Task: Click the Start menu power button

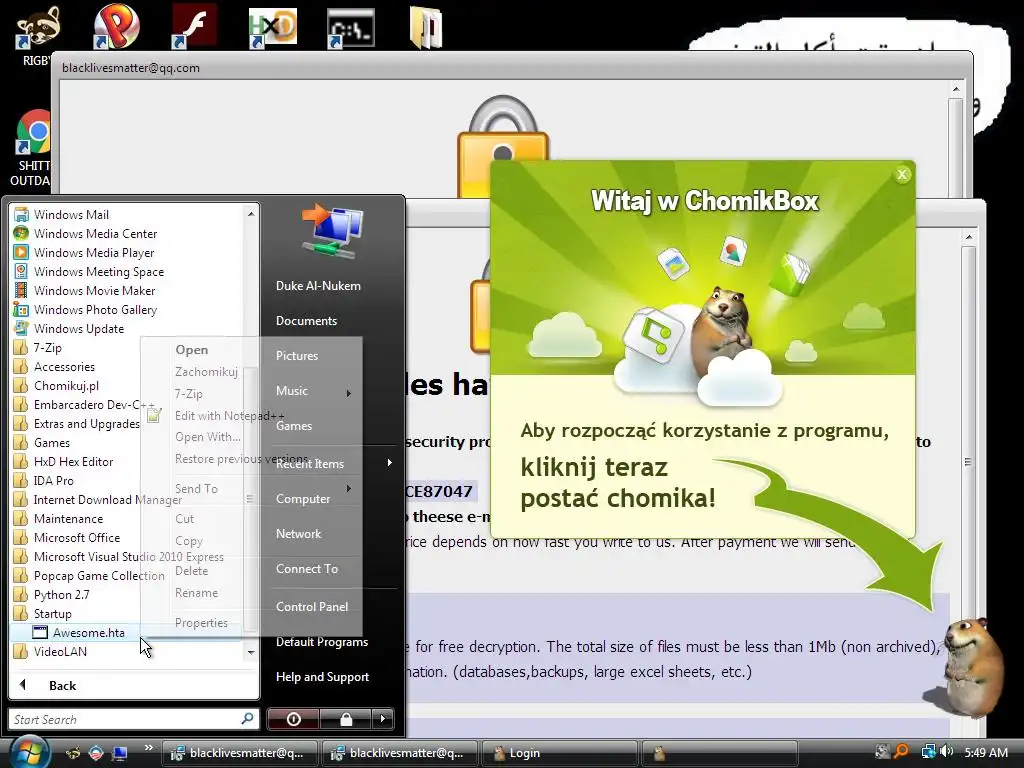Action: pyautogui.click(x=293, y=719)
